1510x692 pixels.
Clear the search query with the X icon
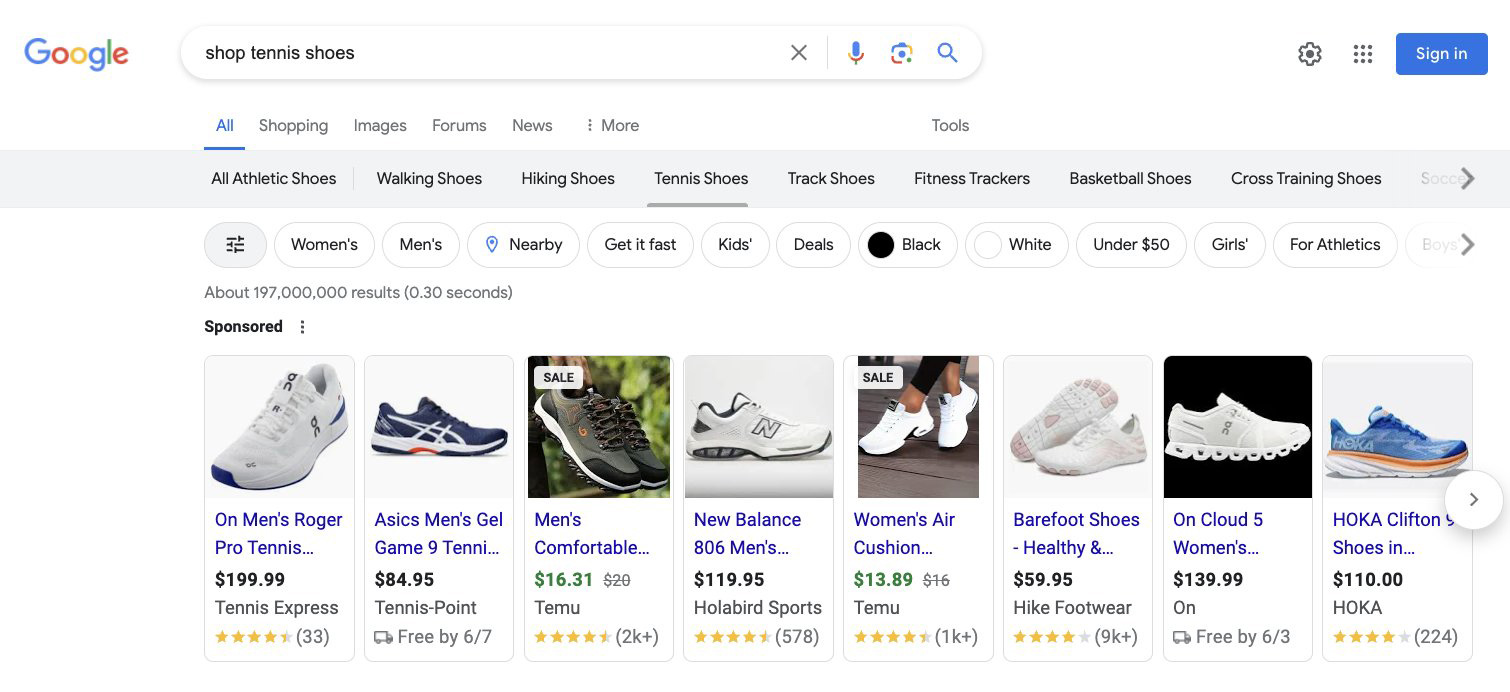pyautogui.click(x=798, y=52)
